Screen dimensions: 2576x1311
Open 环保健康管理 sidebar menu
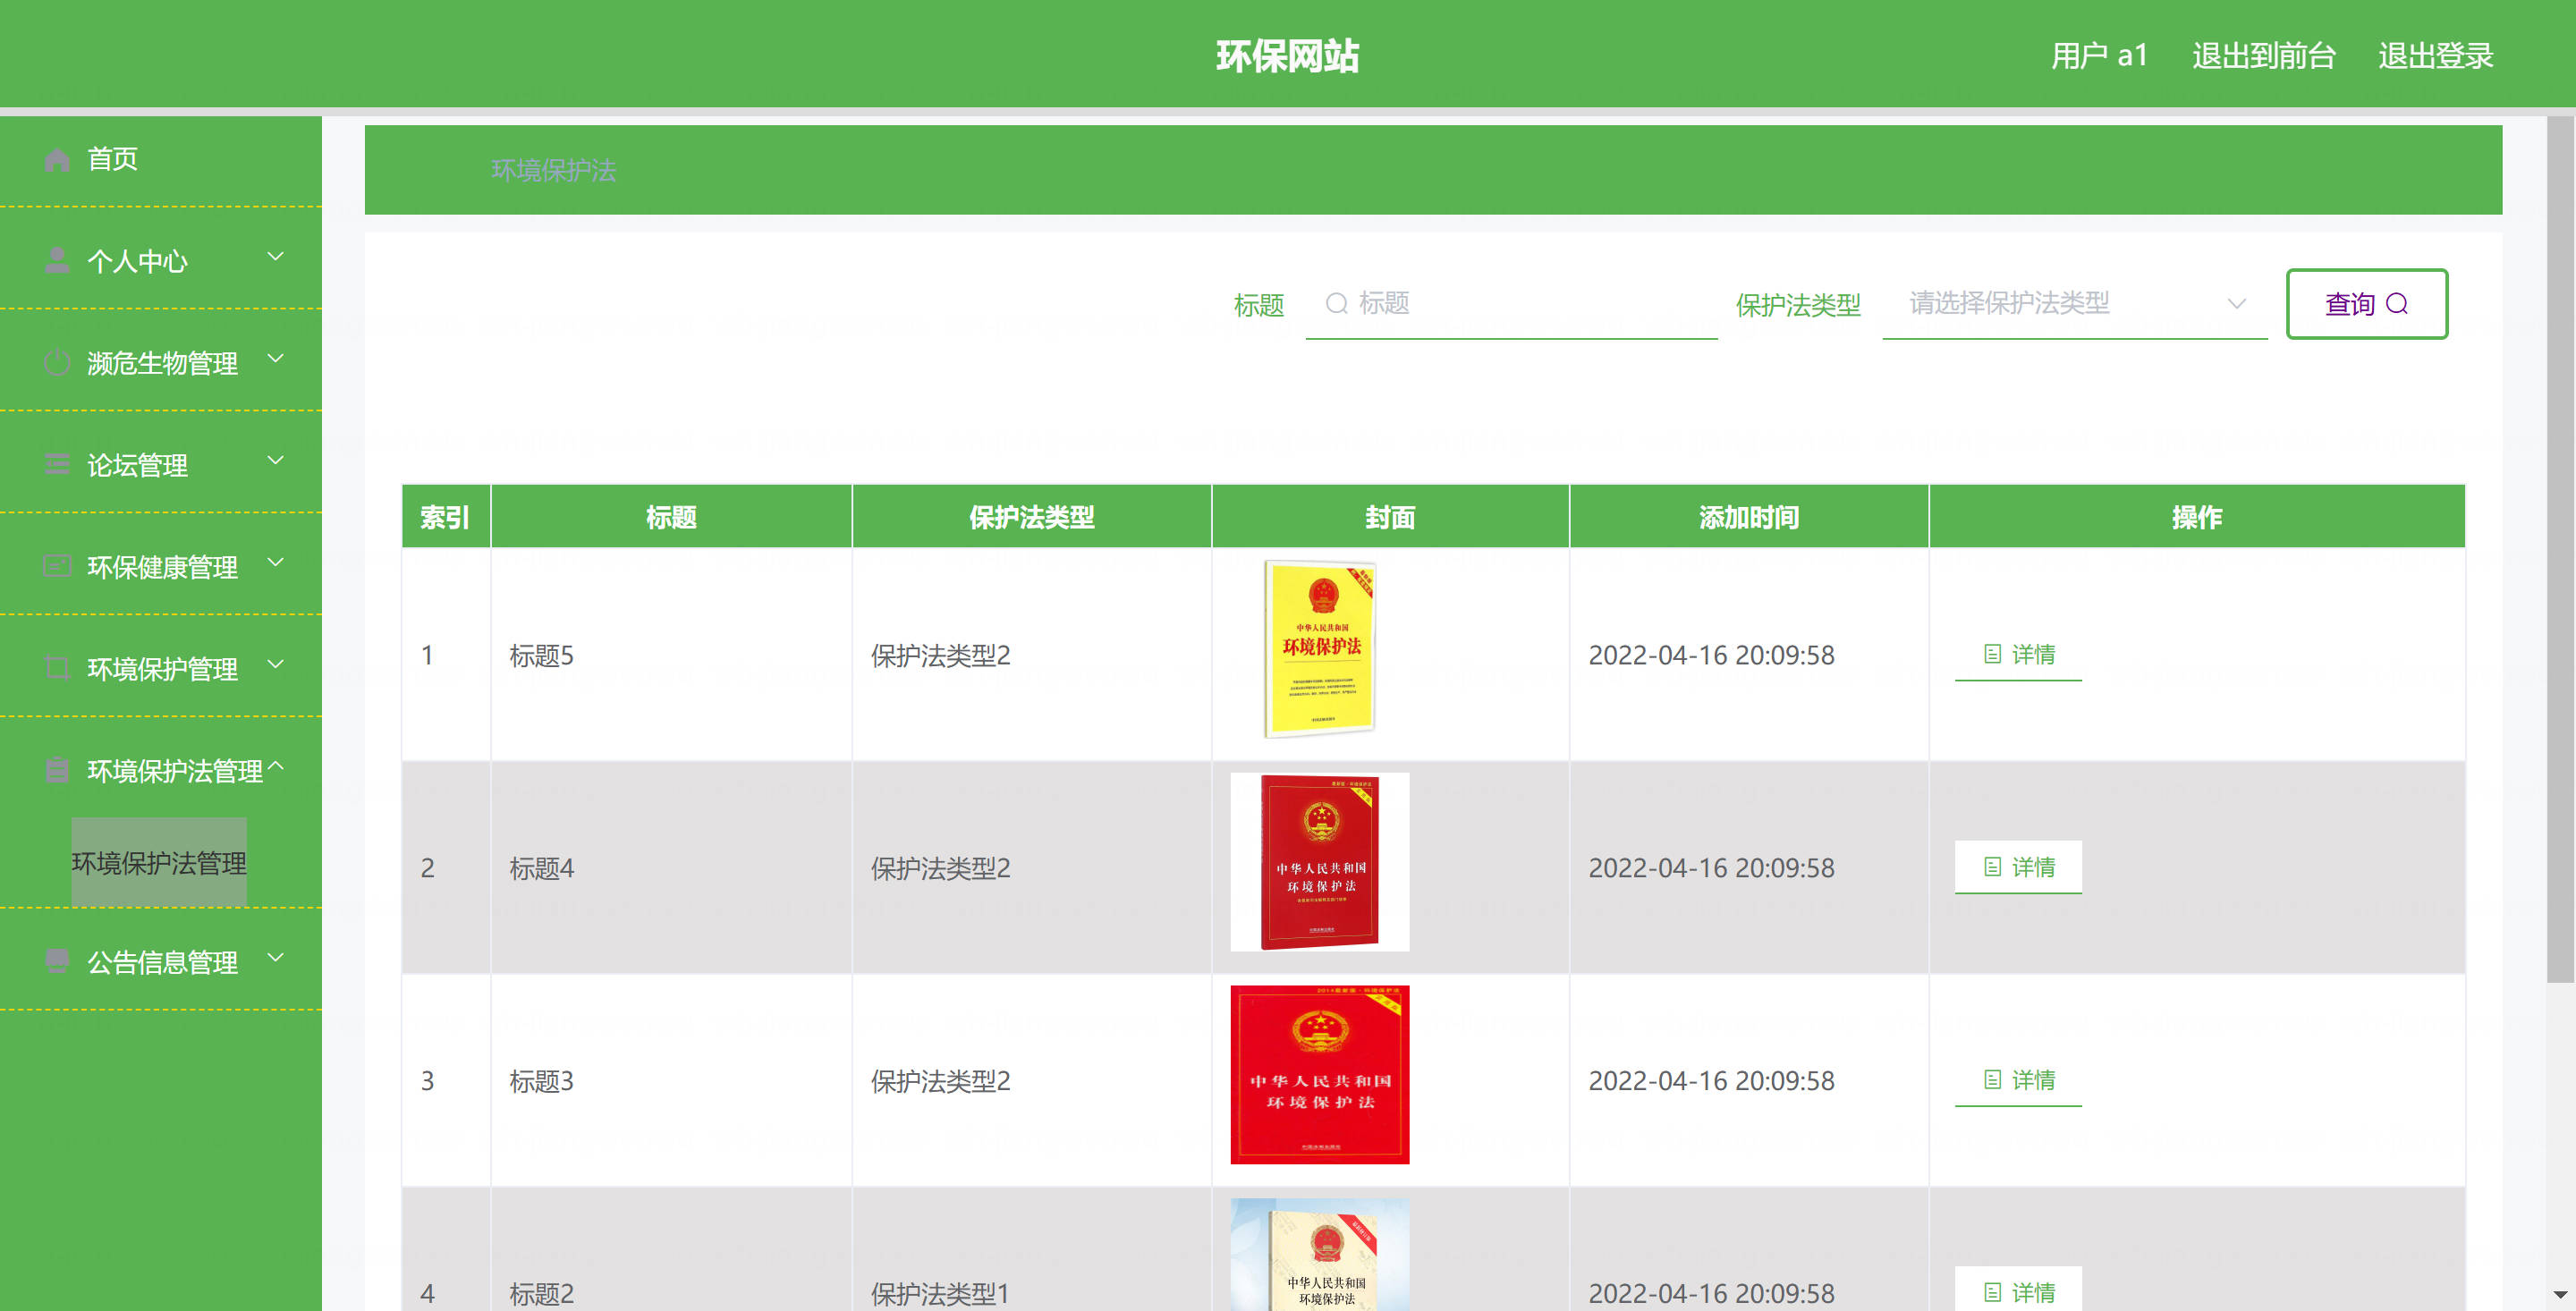point(161,567)
